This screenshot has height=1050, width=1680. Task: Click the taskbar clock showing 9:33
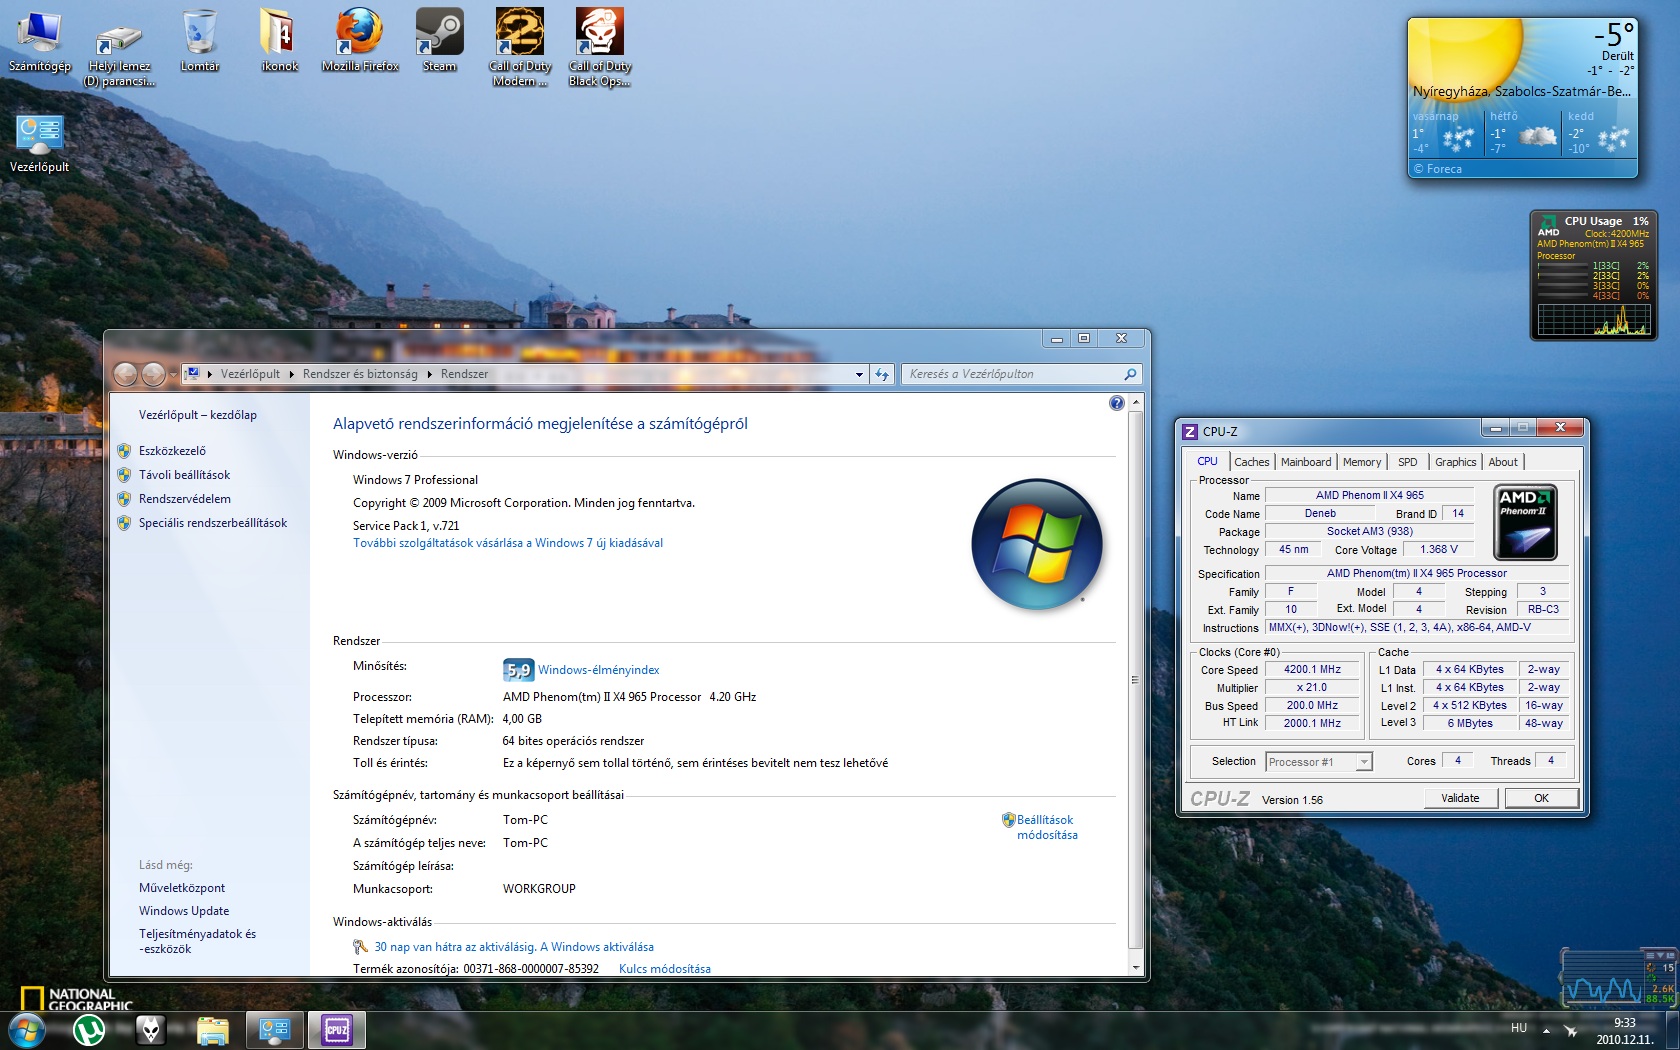pyautogui.click(x=1624, y=1031)
